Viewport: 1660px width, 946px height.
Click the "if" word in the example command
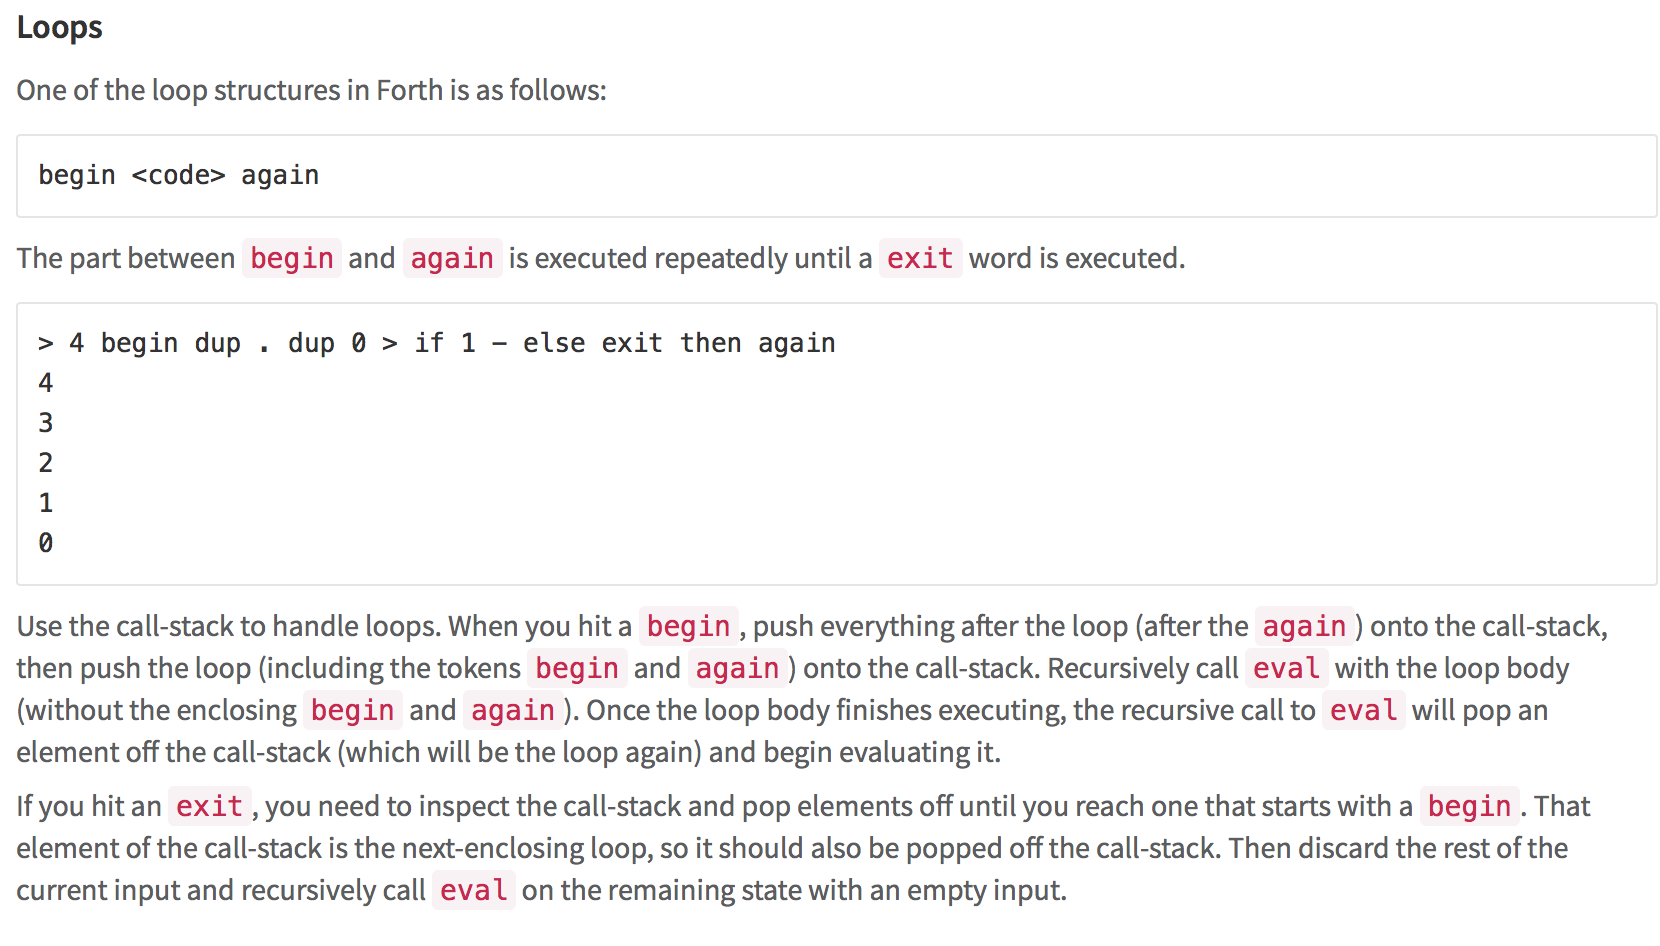[429, 344]
